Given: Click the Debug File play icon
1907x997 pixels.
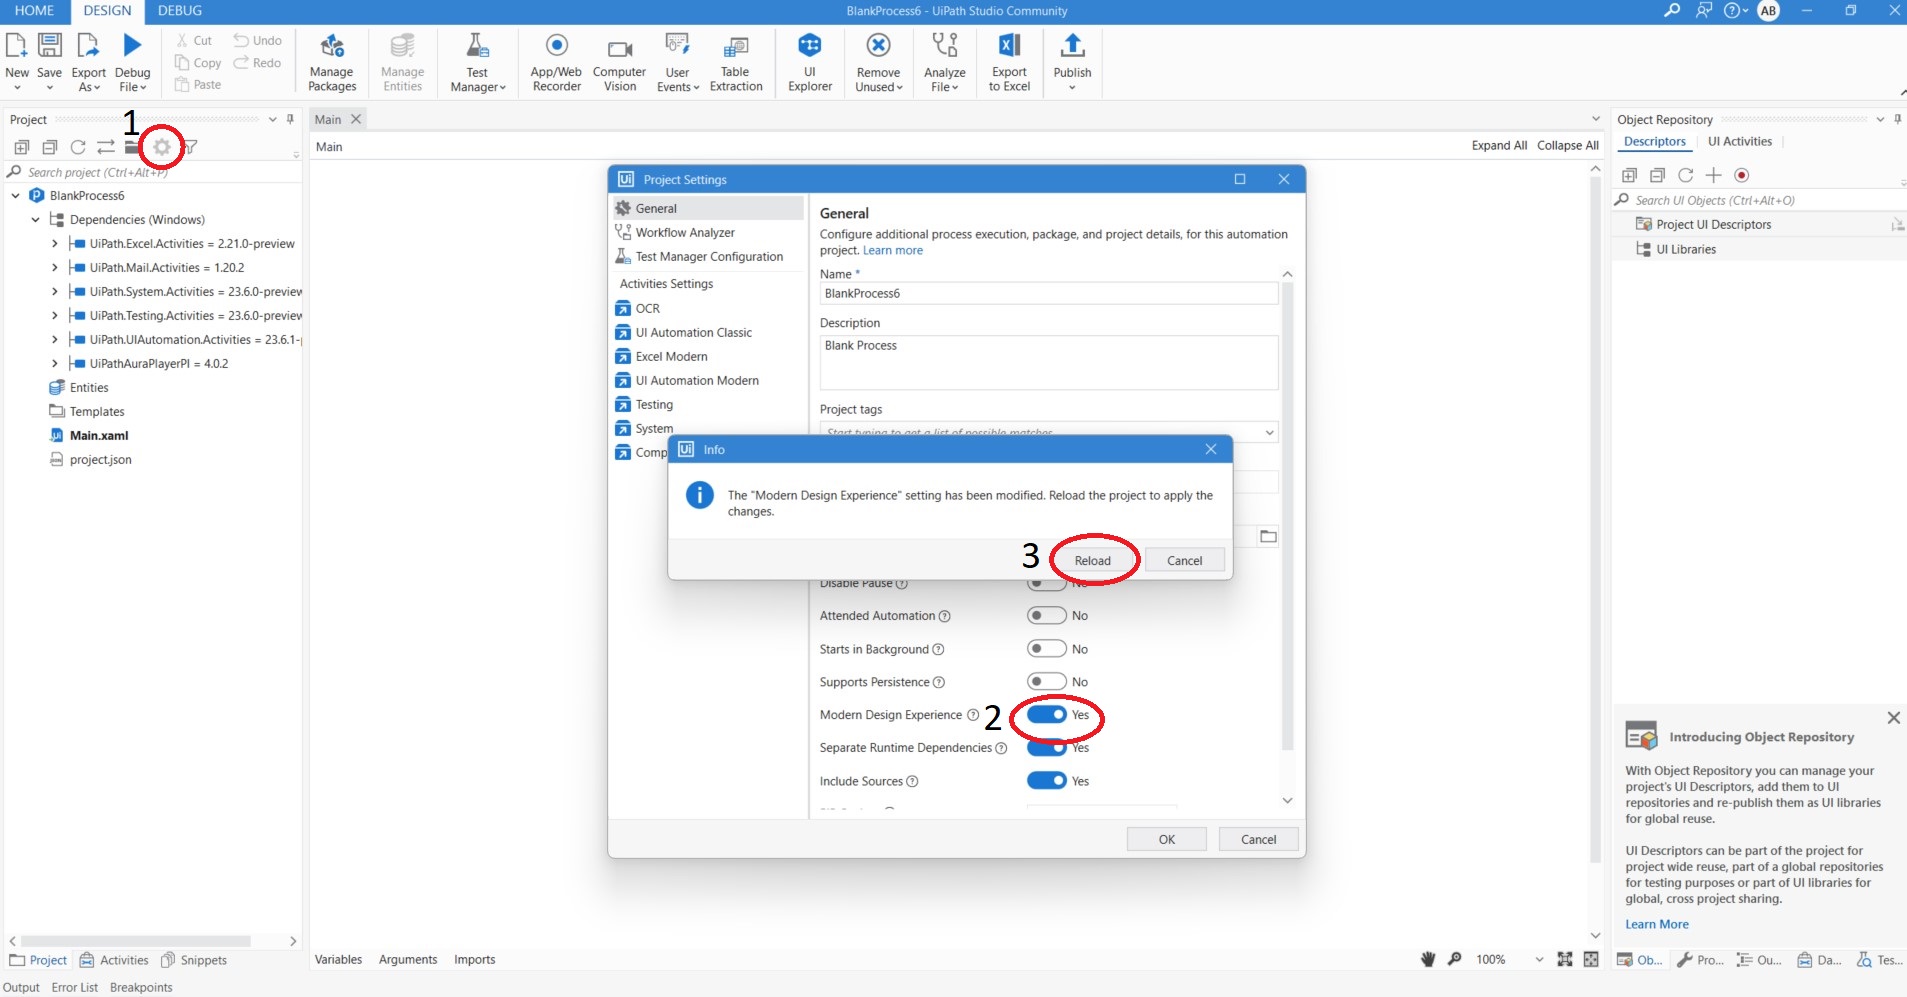Looking at the screenshot, I should point(132,45).
